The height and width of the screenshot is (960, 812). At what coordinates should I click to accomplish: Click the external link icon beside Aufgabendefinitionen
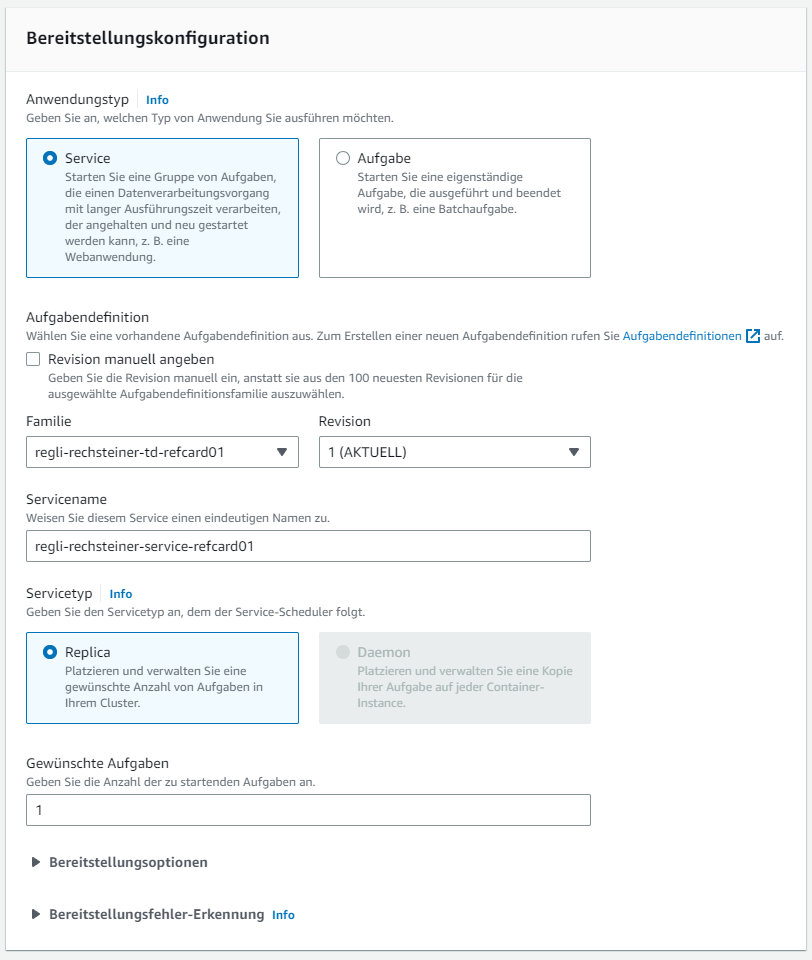point(753,336)
